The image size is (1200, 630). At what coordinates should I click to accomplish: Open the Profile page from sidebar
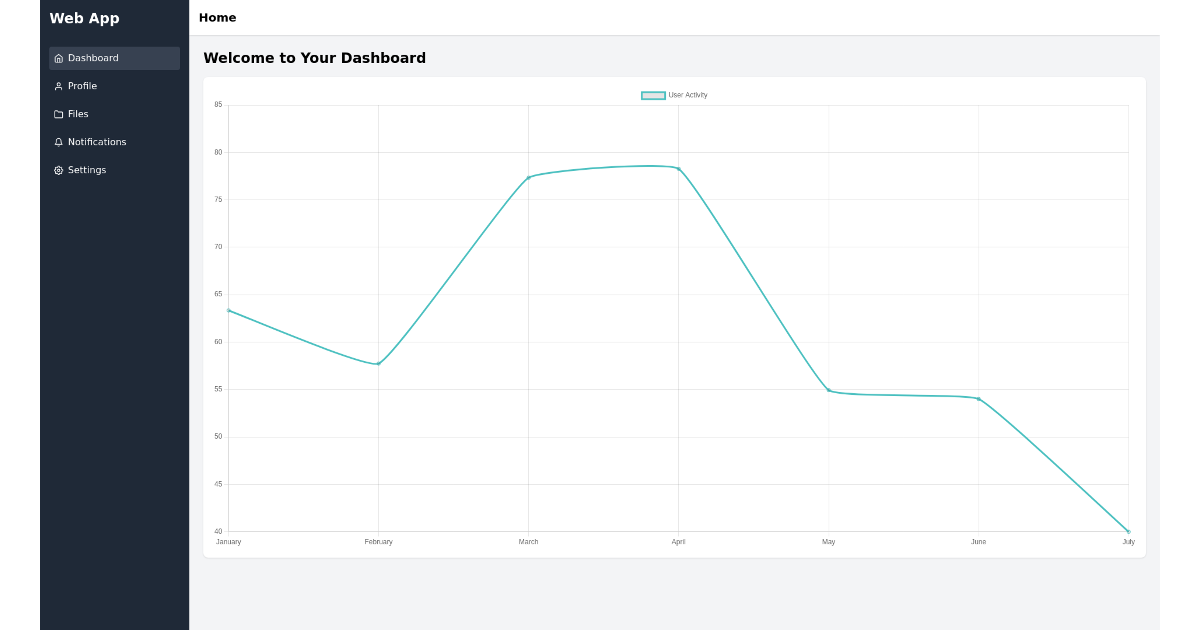pyautogui.click(x=82, y=86)
